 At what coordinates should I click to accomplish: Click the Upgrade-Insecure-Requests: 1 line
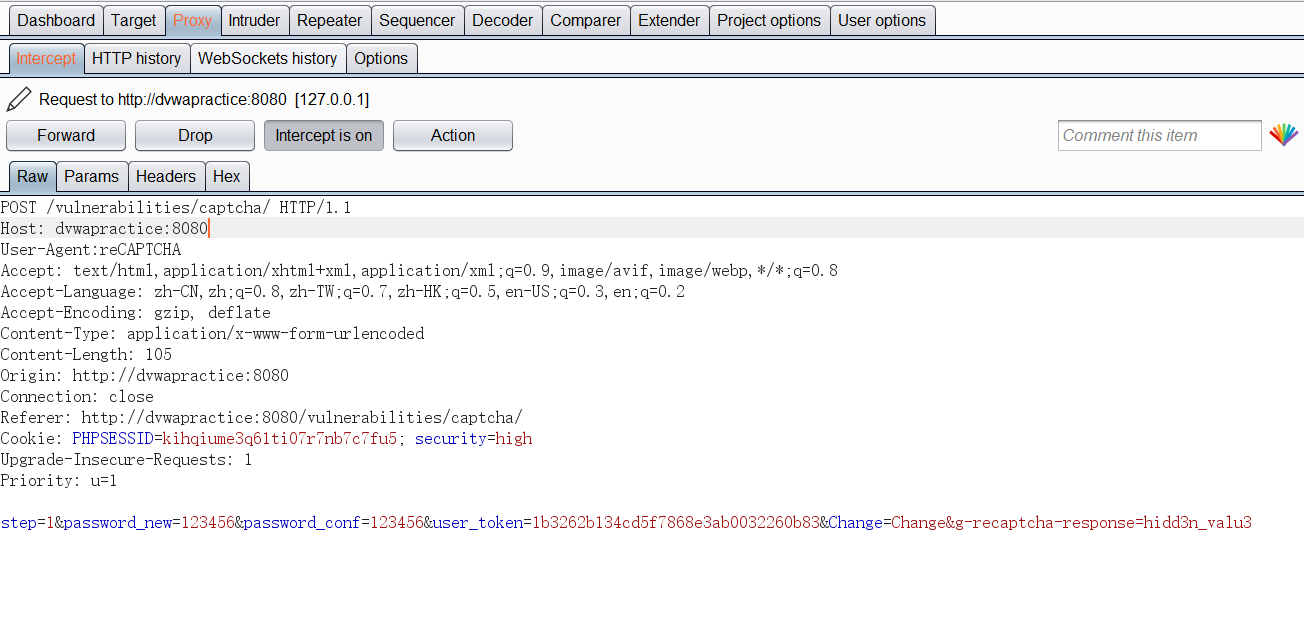(126, 460)
